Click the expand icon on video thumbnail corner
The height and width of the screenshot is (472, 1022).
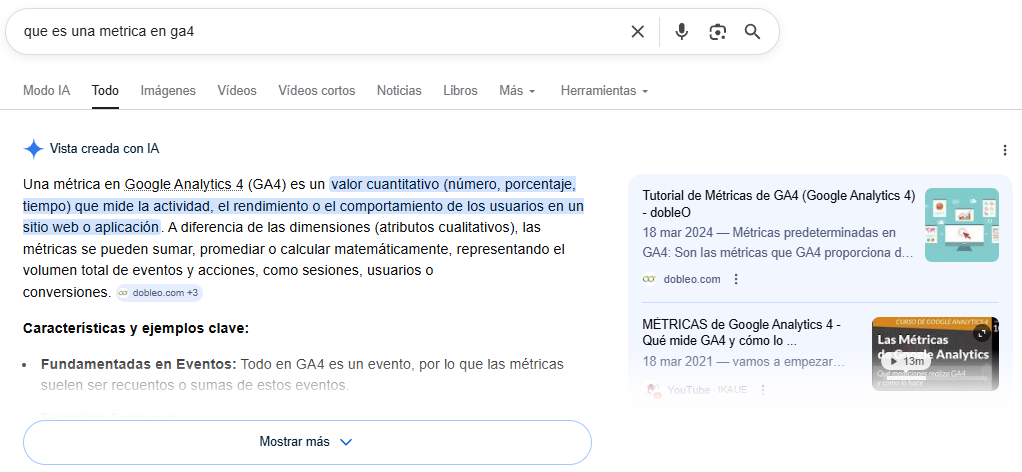[x=982, y=333]
